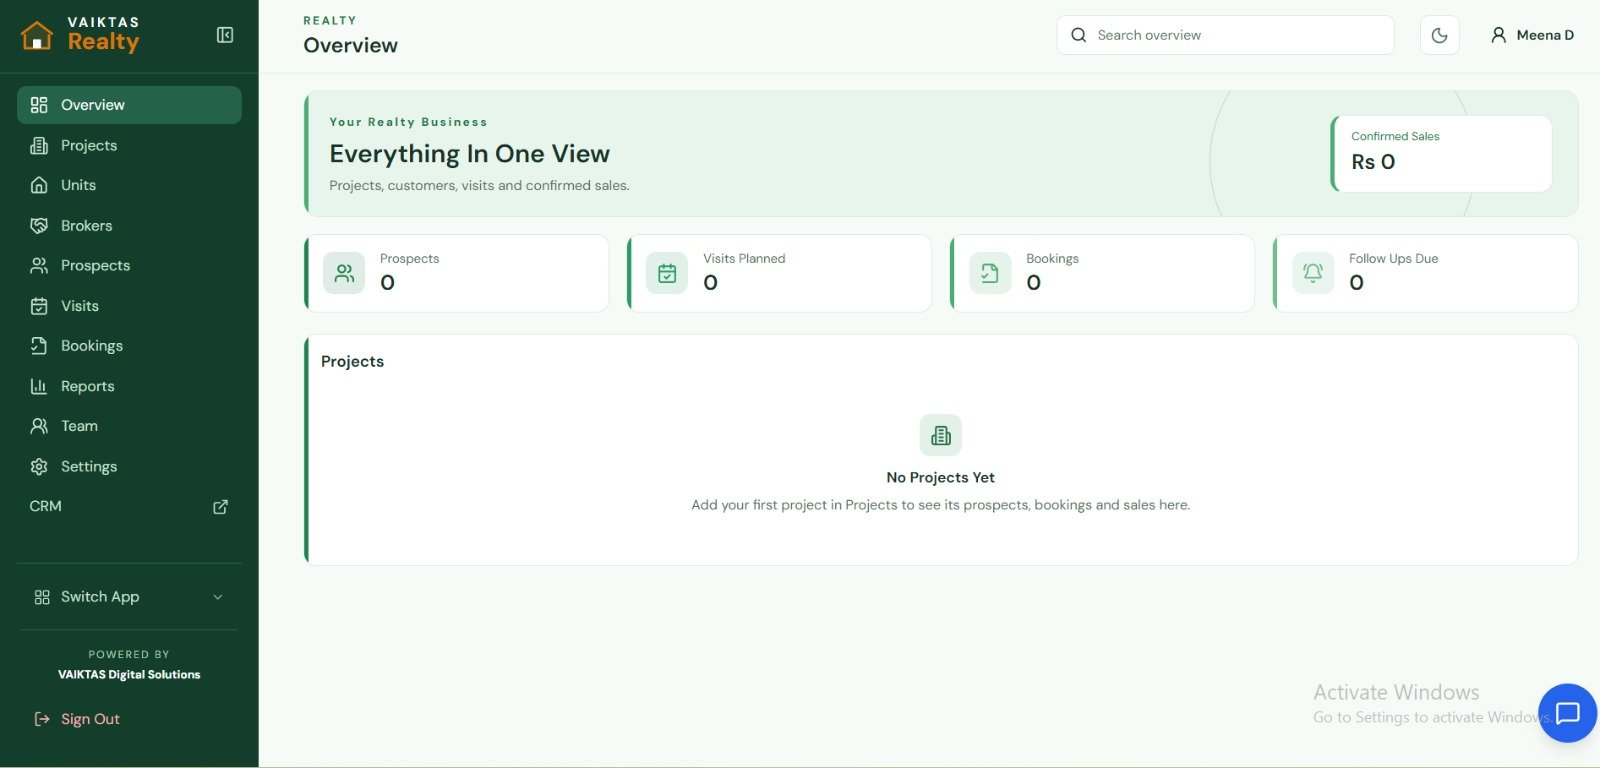Click the Reports chart icon in sidebar
Viewport: 1600px width, 768px height.
pos(39,386)
